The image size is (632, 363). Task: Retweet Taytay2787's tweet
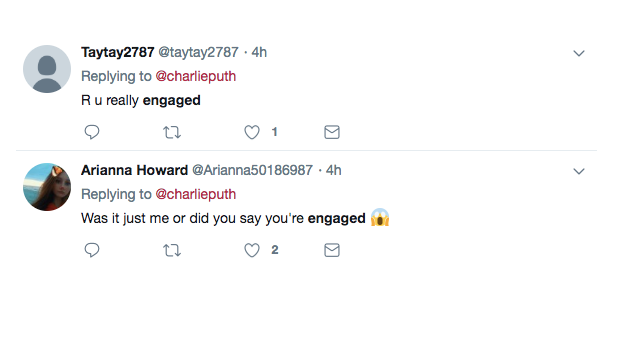[x=172, y=132]
